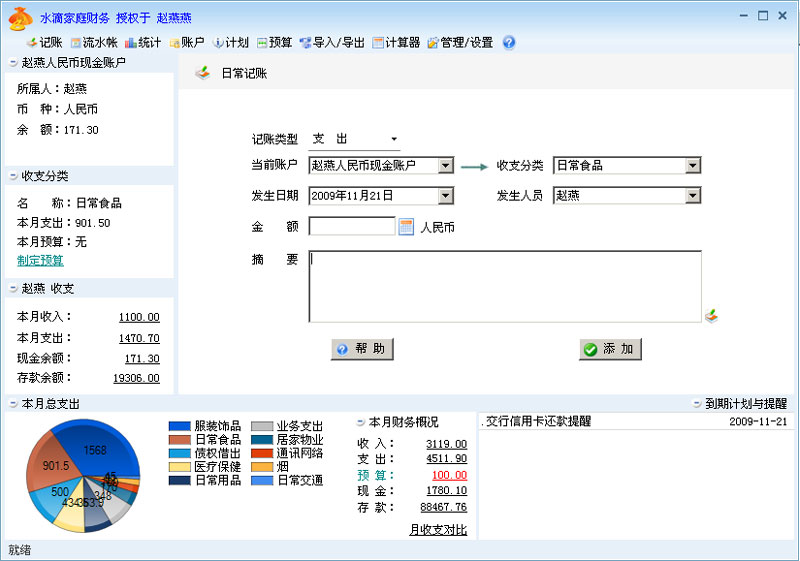Click the 支出 value 4511.90
800x561 pixels.
click(x=446, y=458)
